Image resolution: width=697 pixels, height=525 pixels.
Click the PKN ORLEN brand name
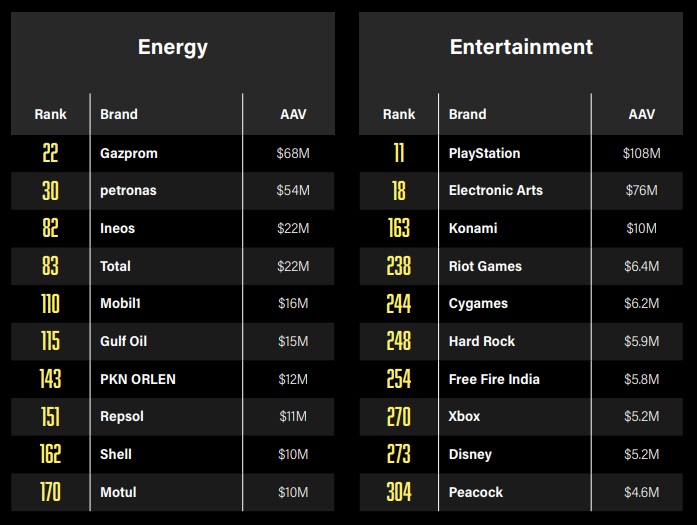(138, 379)
